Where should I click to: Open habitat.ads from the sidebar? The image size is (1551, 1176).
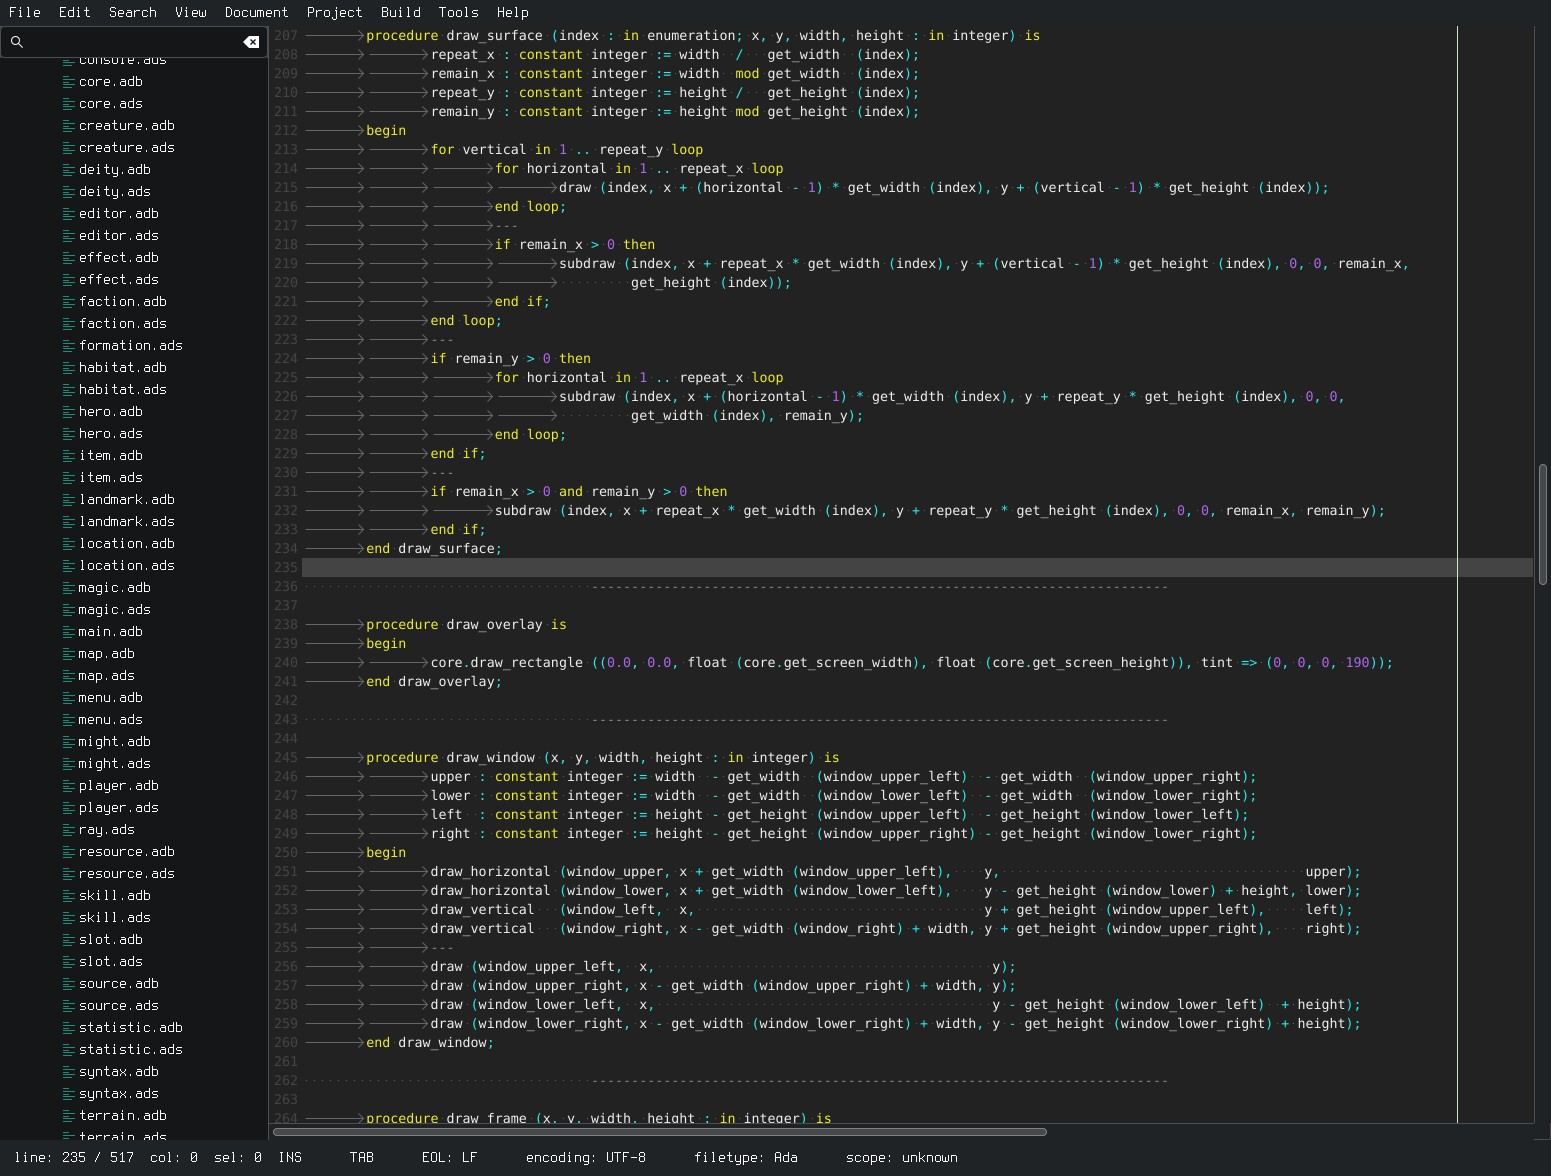(122, 390)
